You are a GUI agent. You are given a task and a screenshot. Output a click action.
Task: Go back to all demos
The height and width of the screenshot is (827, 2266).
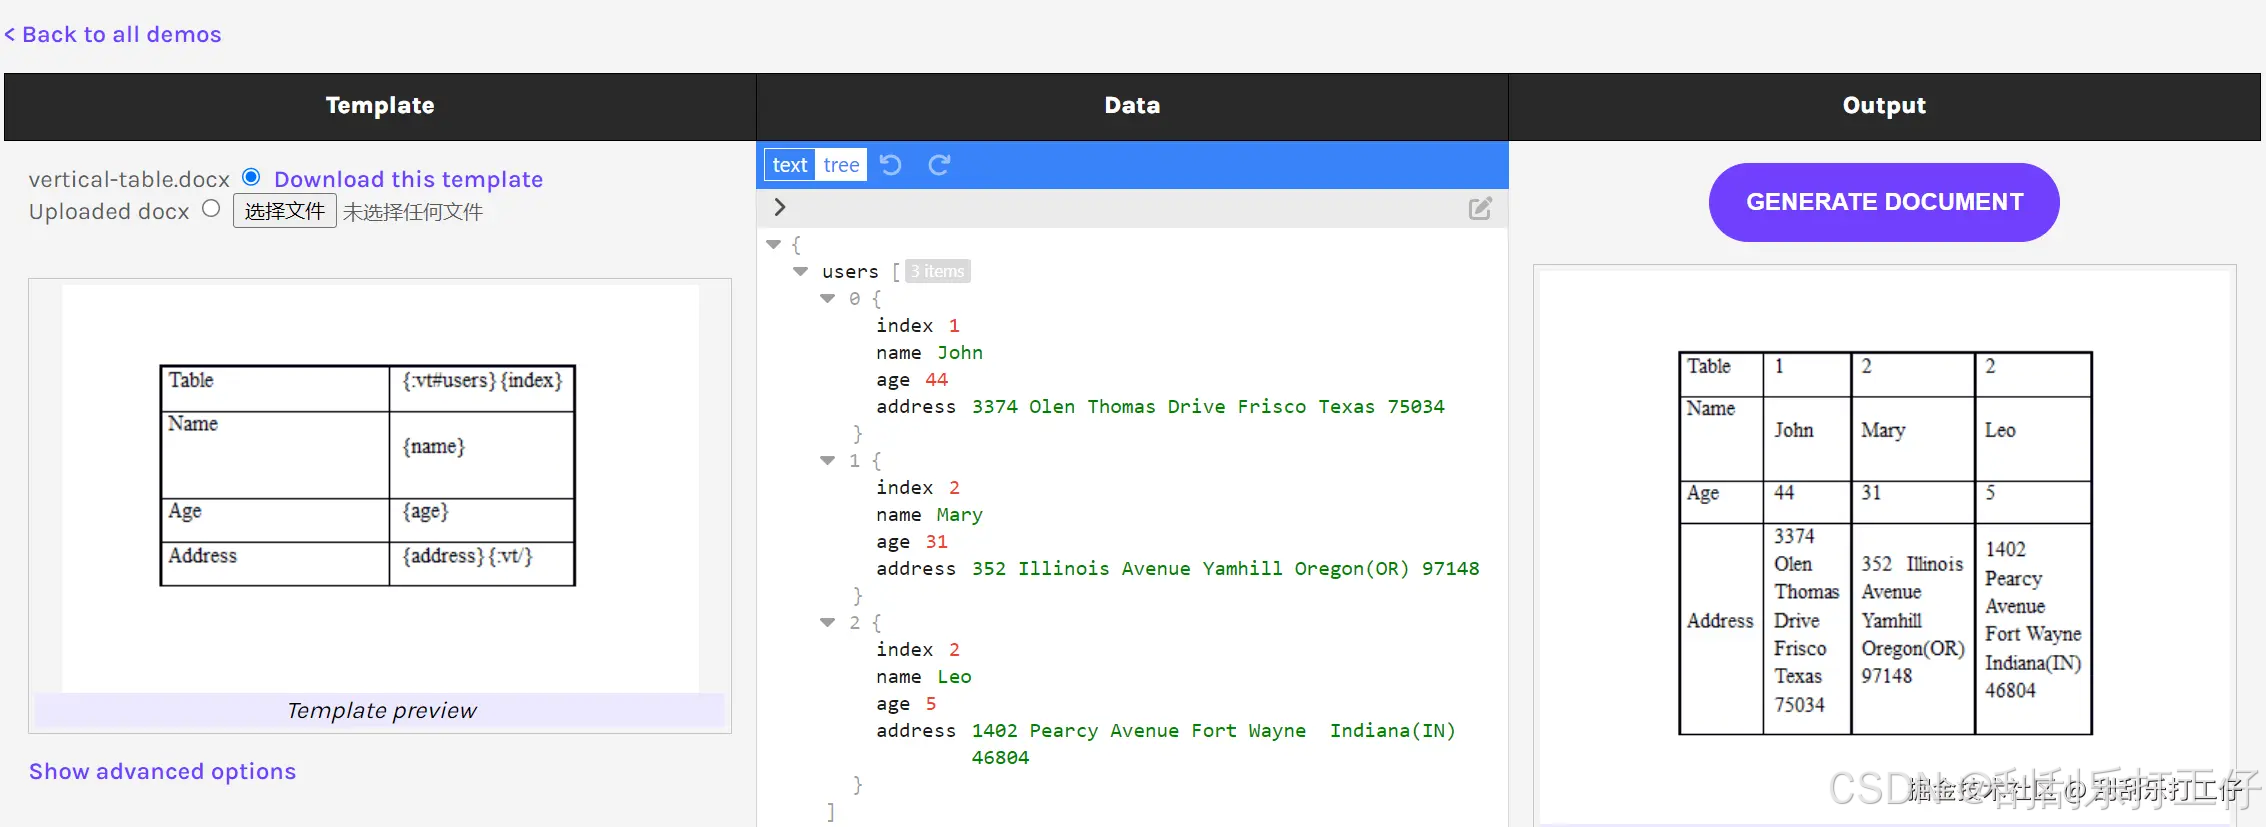click(x=112, y=34)
